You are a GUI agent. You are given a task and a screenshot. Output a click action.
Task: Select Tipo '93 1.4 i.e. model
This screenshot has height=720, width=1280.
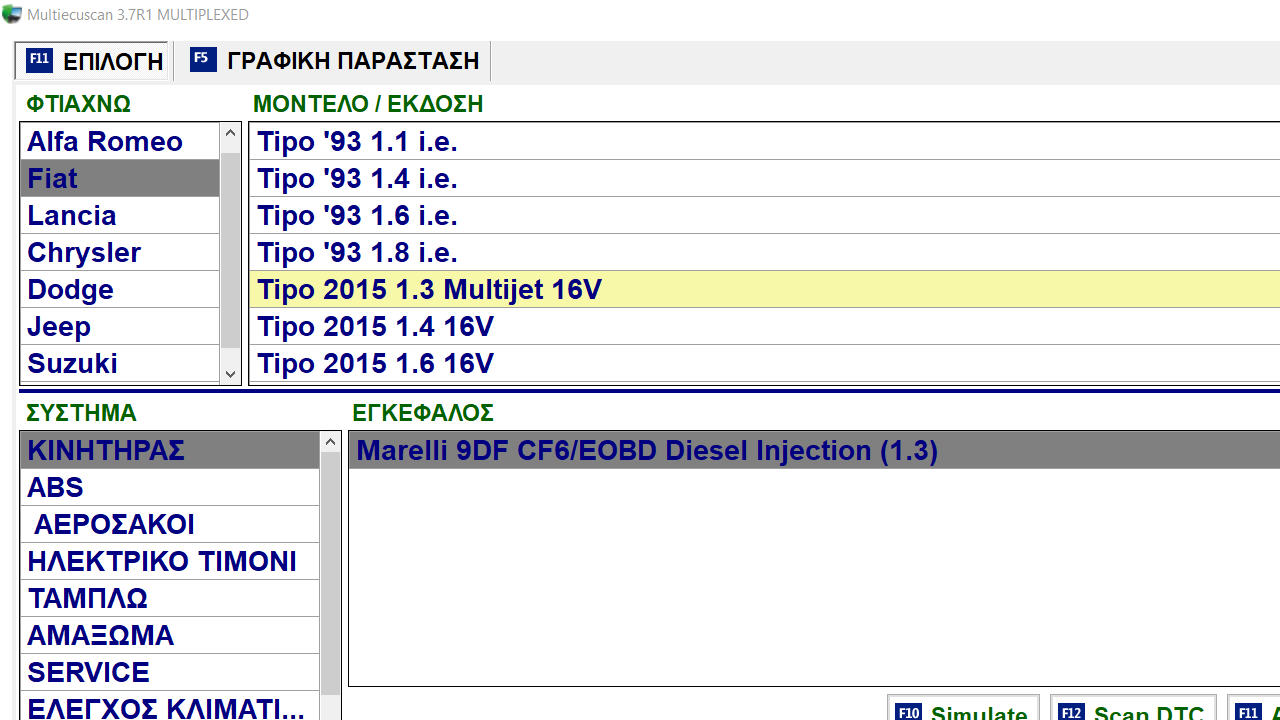pyautogui.click(x=764, y=178)
